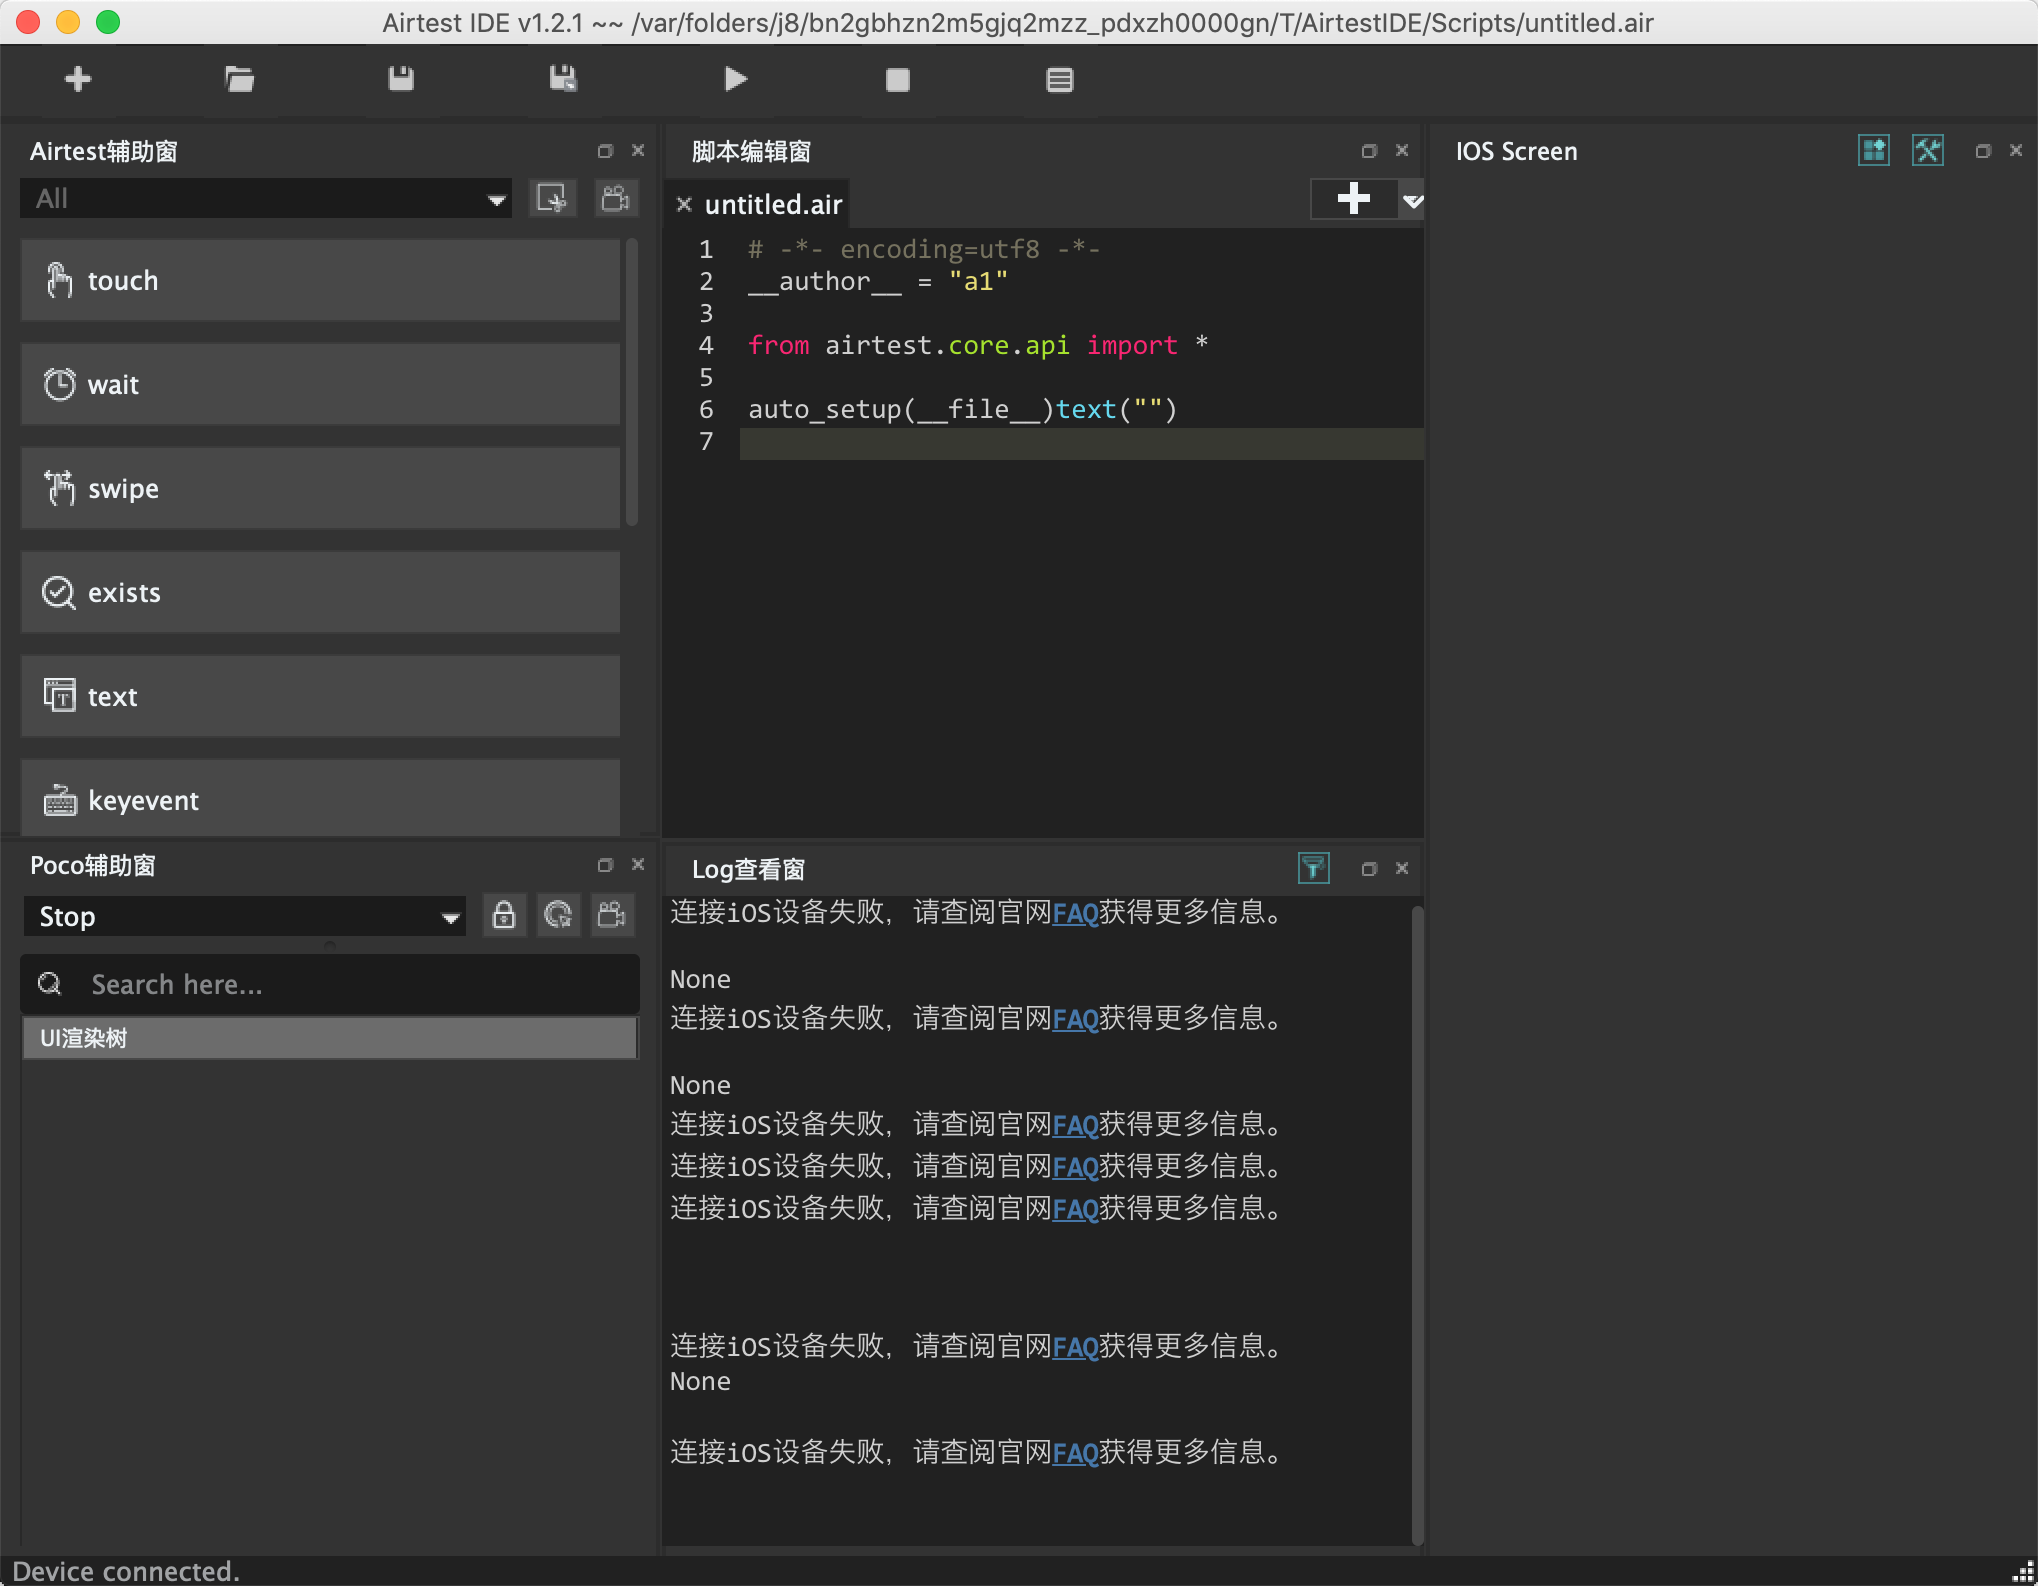Click the 'Device connected.' status text
Viewport: 2038px width, 1586px height.
click(x=126, y=1571)
